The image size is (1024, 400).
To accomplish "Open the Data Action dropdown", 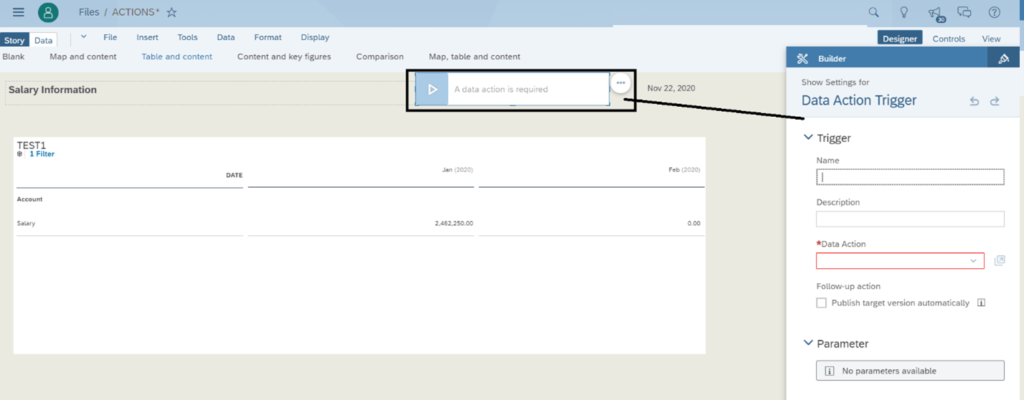I will pos(900,261).
